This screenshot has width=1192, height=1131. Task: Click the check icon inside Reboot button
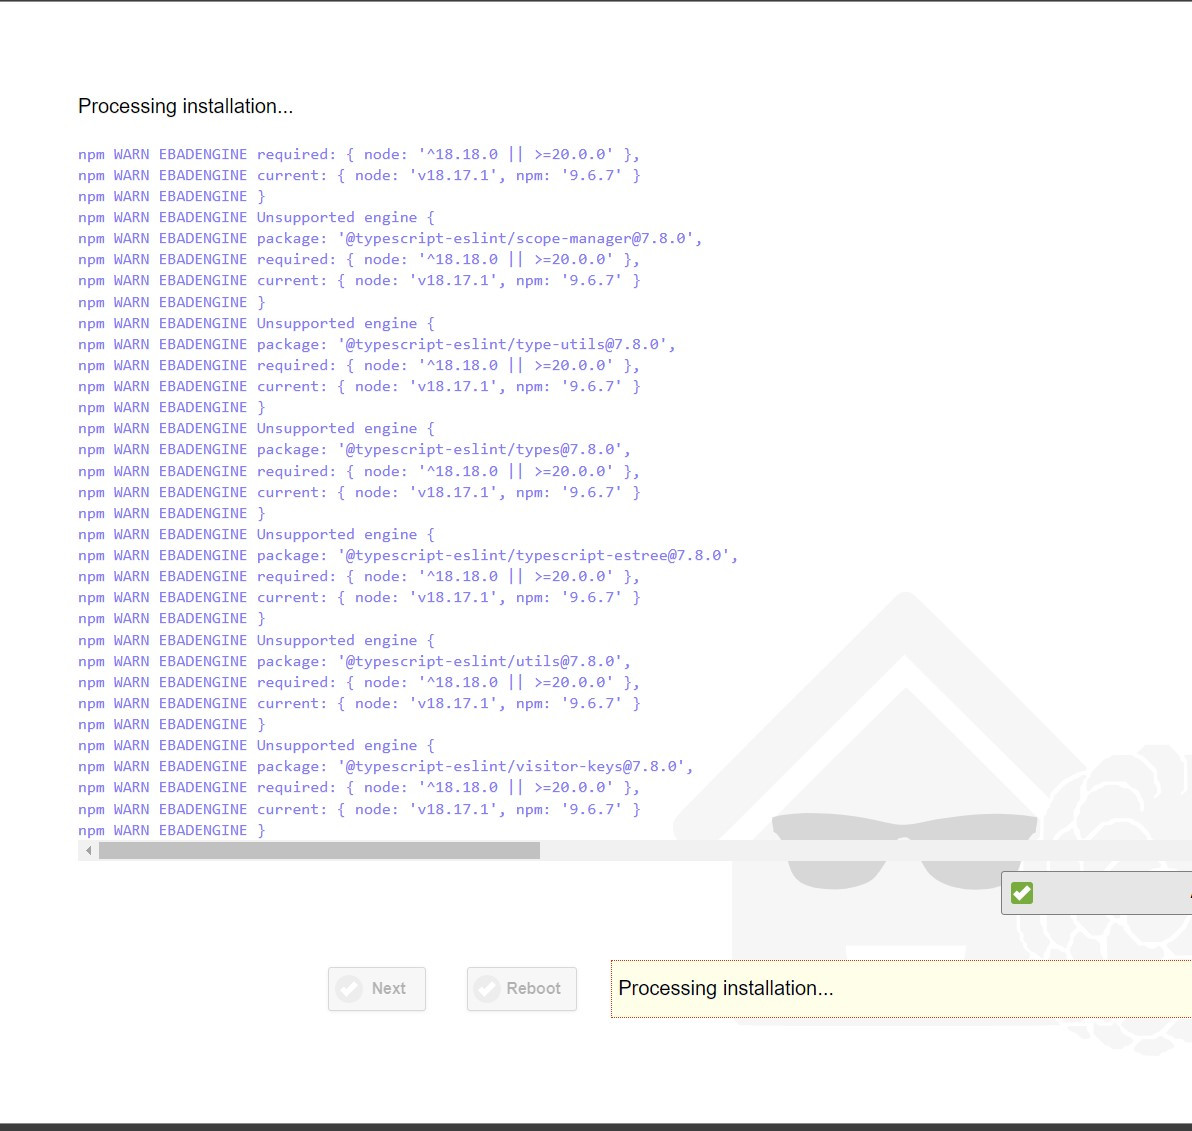point(487,988)
